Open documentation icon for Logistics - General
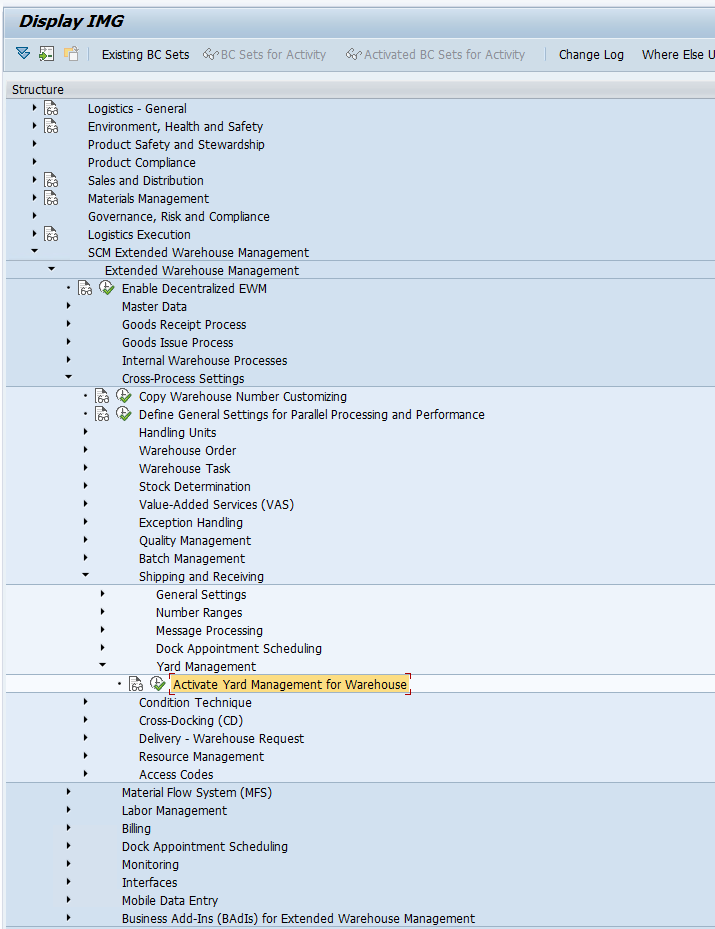The width and height of the screenshot is (715, 929). 52,108
